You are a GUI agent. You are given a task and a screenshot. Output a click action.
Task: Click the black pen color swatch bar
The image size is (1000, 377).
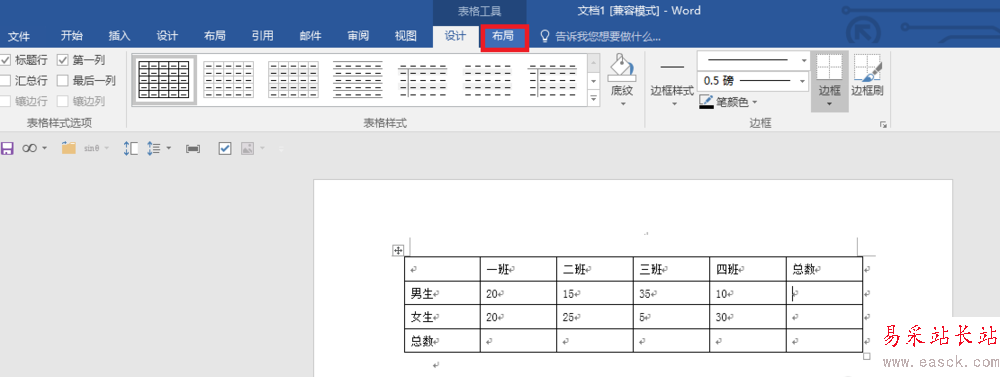click(706, 107)
